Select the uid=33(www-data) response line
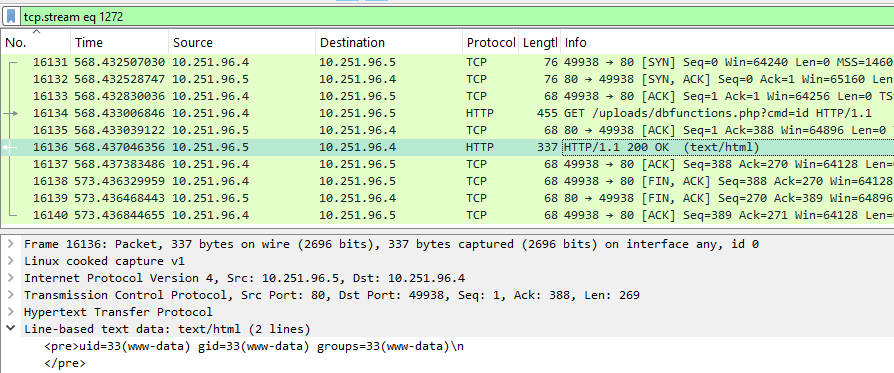 tap(254, 346)
